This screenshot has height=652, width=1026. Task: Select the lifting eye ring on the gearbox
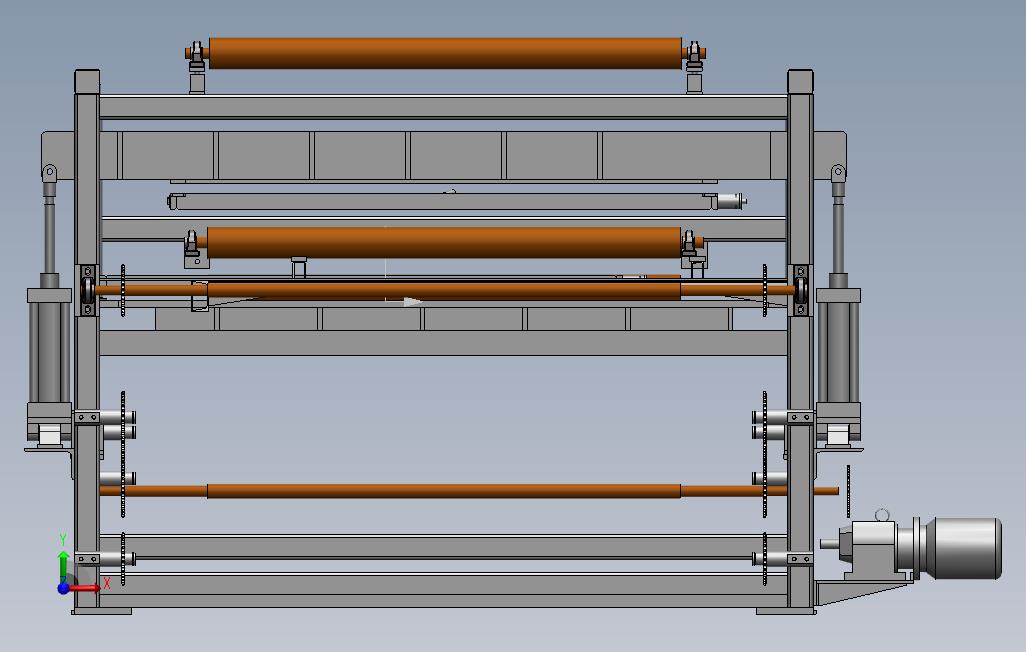[882, 515]
